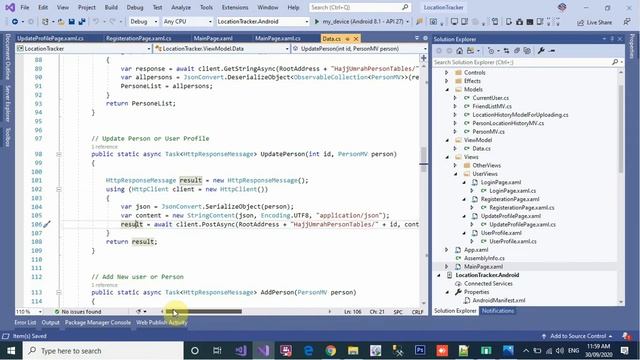Open the LocationTracker project navigation dropdown
The image size is (640, 360).
pyautogui.click(x=84, y=49)
